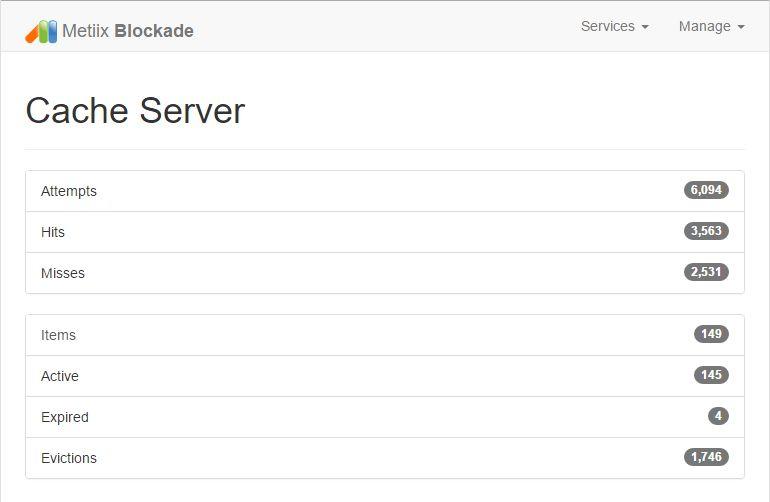Select the Attempts row

click(385, 191)
